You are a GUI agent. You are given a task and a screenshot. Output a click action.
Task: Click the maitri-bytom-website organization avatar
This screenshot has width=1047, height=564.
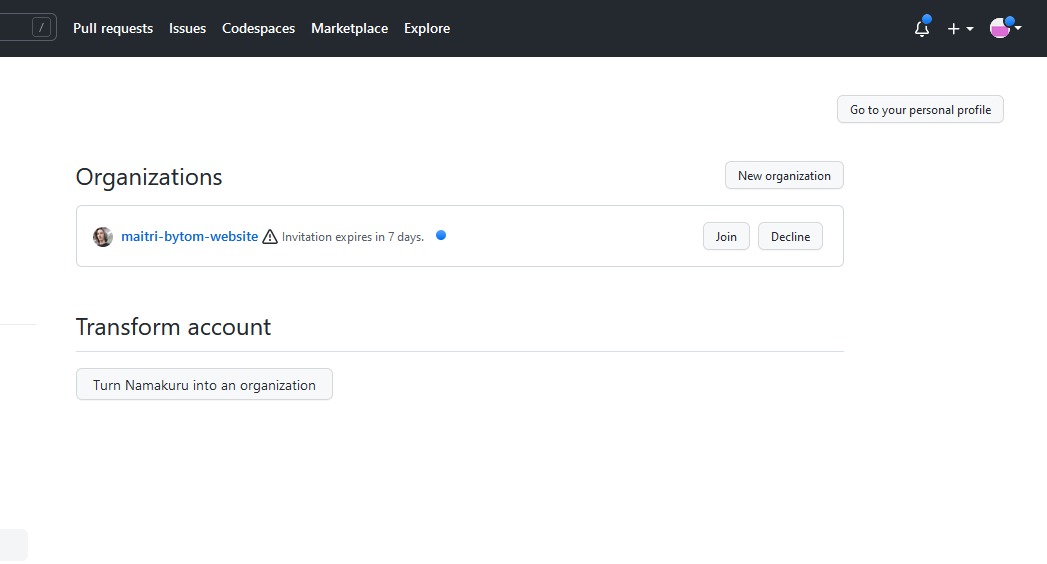103,236
